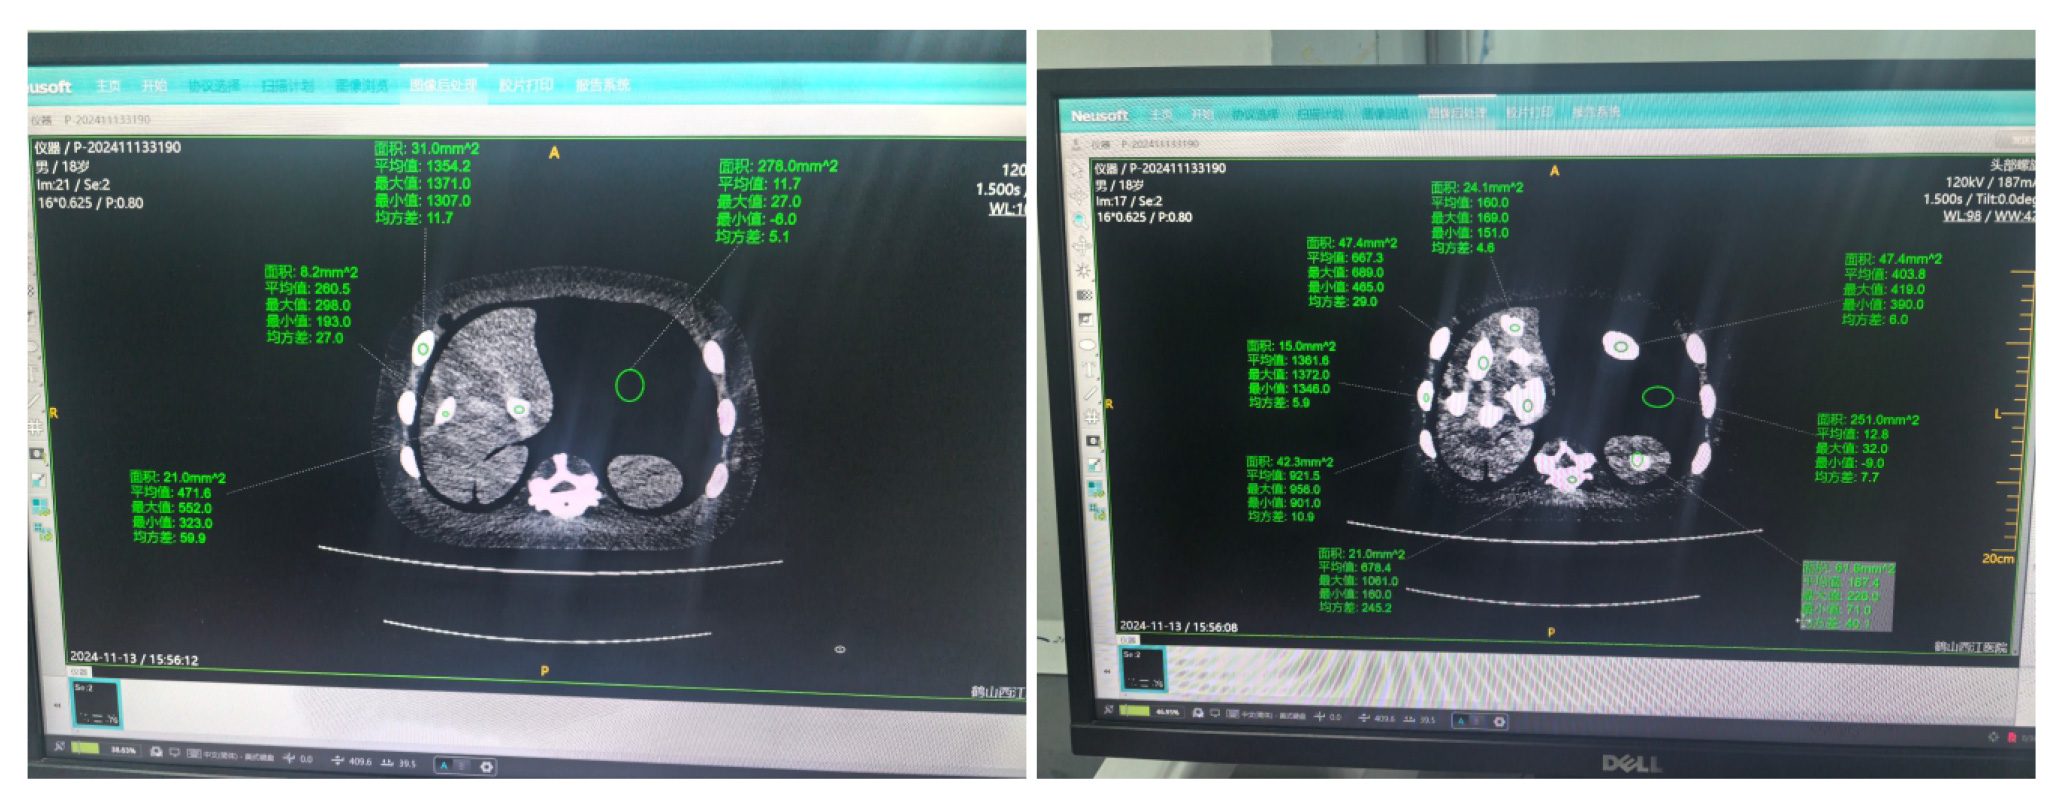Go to 主页 in right monitor menu bar

pyautogui.click(x=1160, y=115)
